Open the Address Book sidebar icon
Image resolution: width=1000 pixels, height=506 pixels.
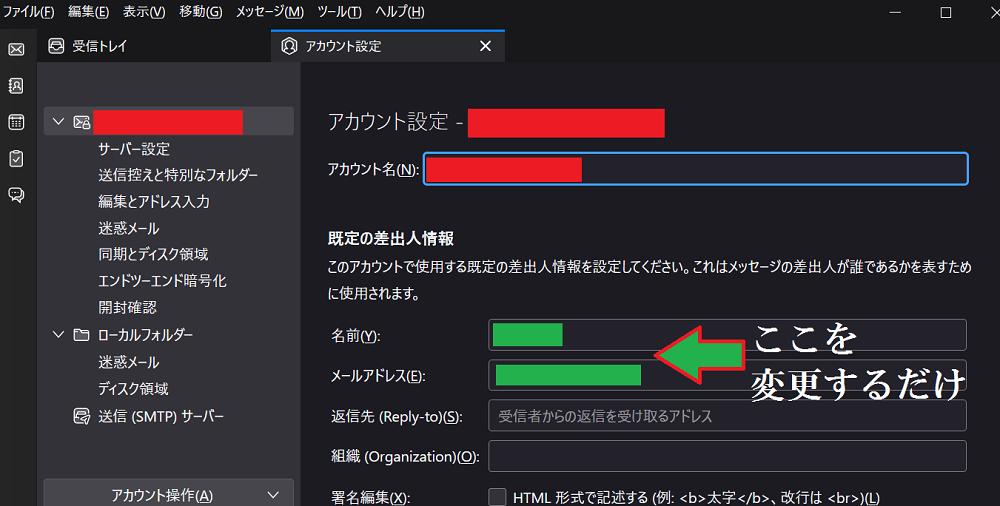(x=16, y=85)
